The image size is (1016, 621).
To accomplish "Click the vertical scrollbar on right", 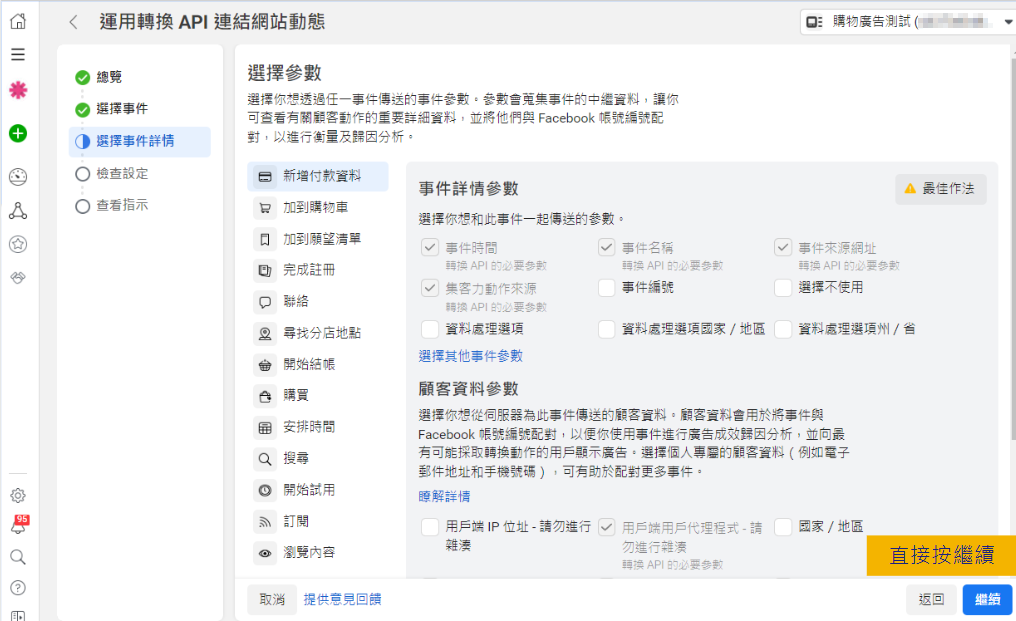I will tap(1009, 250).
